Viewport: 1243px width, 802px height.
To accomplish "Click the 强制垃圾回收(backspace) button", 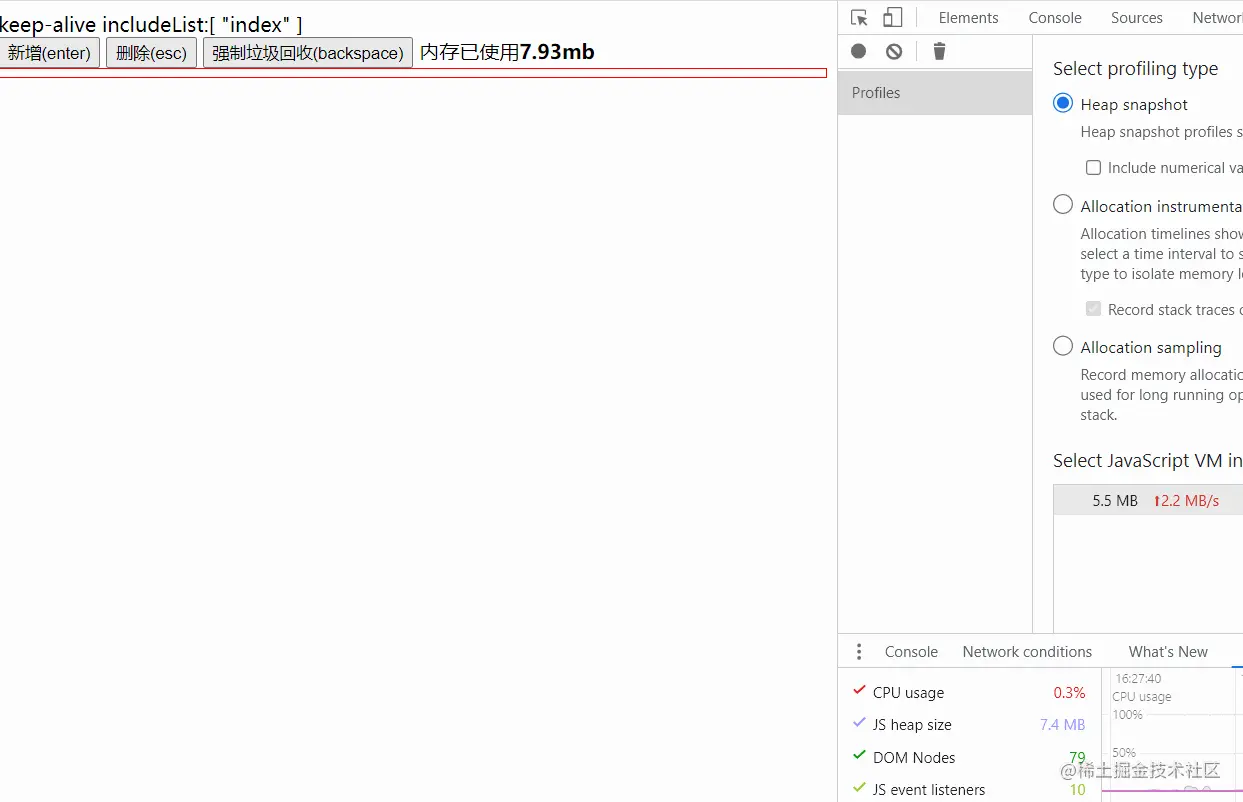I will click(308, 53).
